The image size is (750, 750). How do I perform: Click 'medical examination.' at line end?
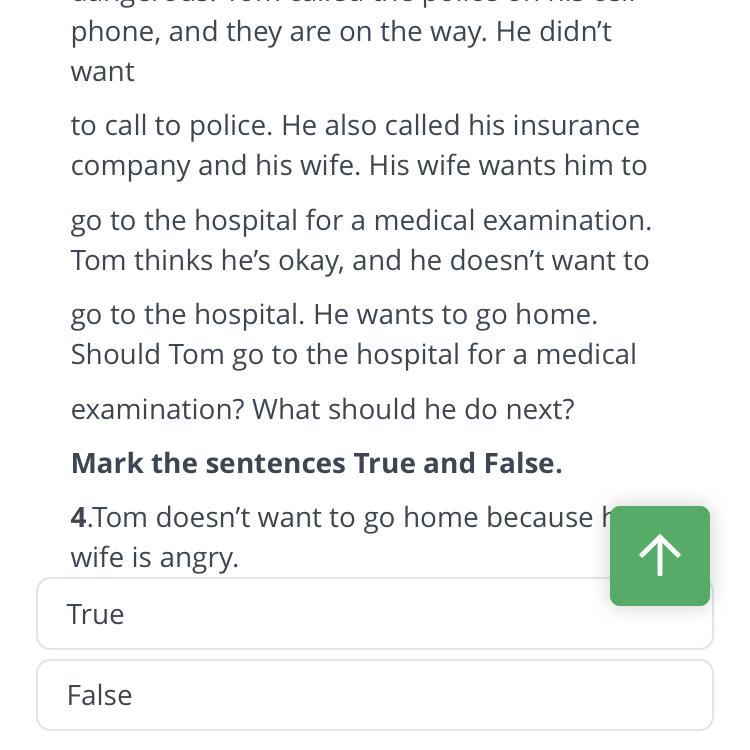(x=513, y=221)
